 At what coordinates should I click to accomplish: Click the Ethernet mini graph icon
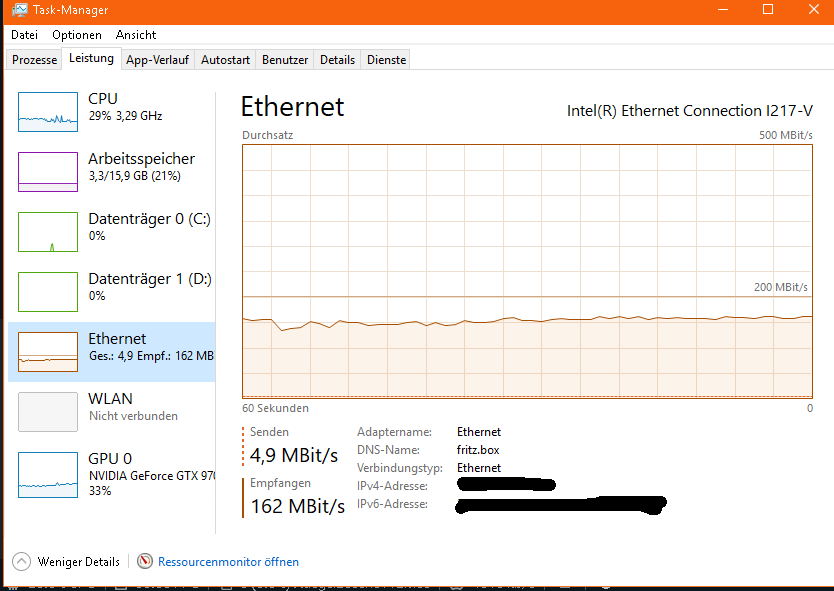[48, 352]
